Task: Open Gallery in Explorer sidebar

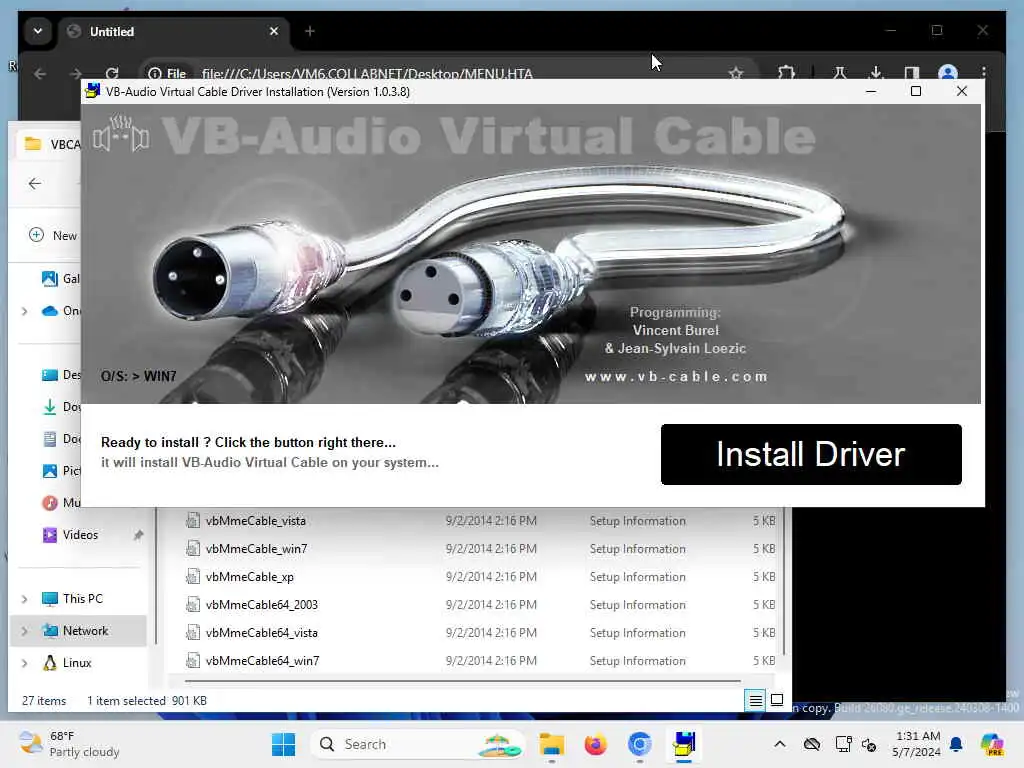Action: tap(60, 279)
